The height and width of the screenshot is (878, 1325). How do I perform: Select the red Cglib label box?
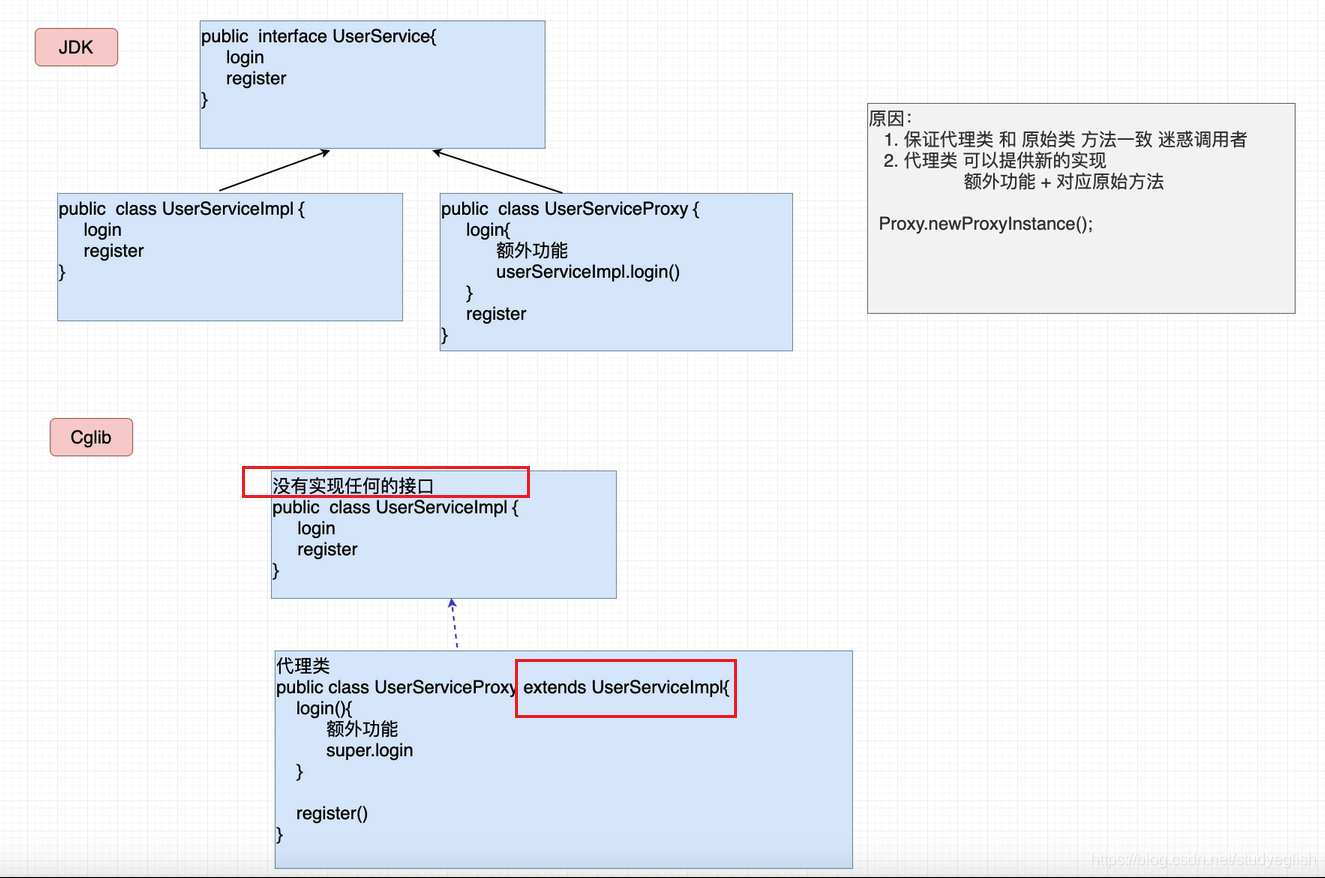point(91,437)
